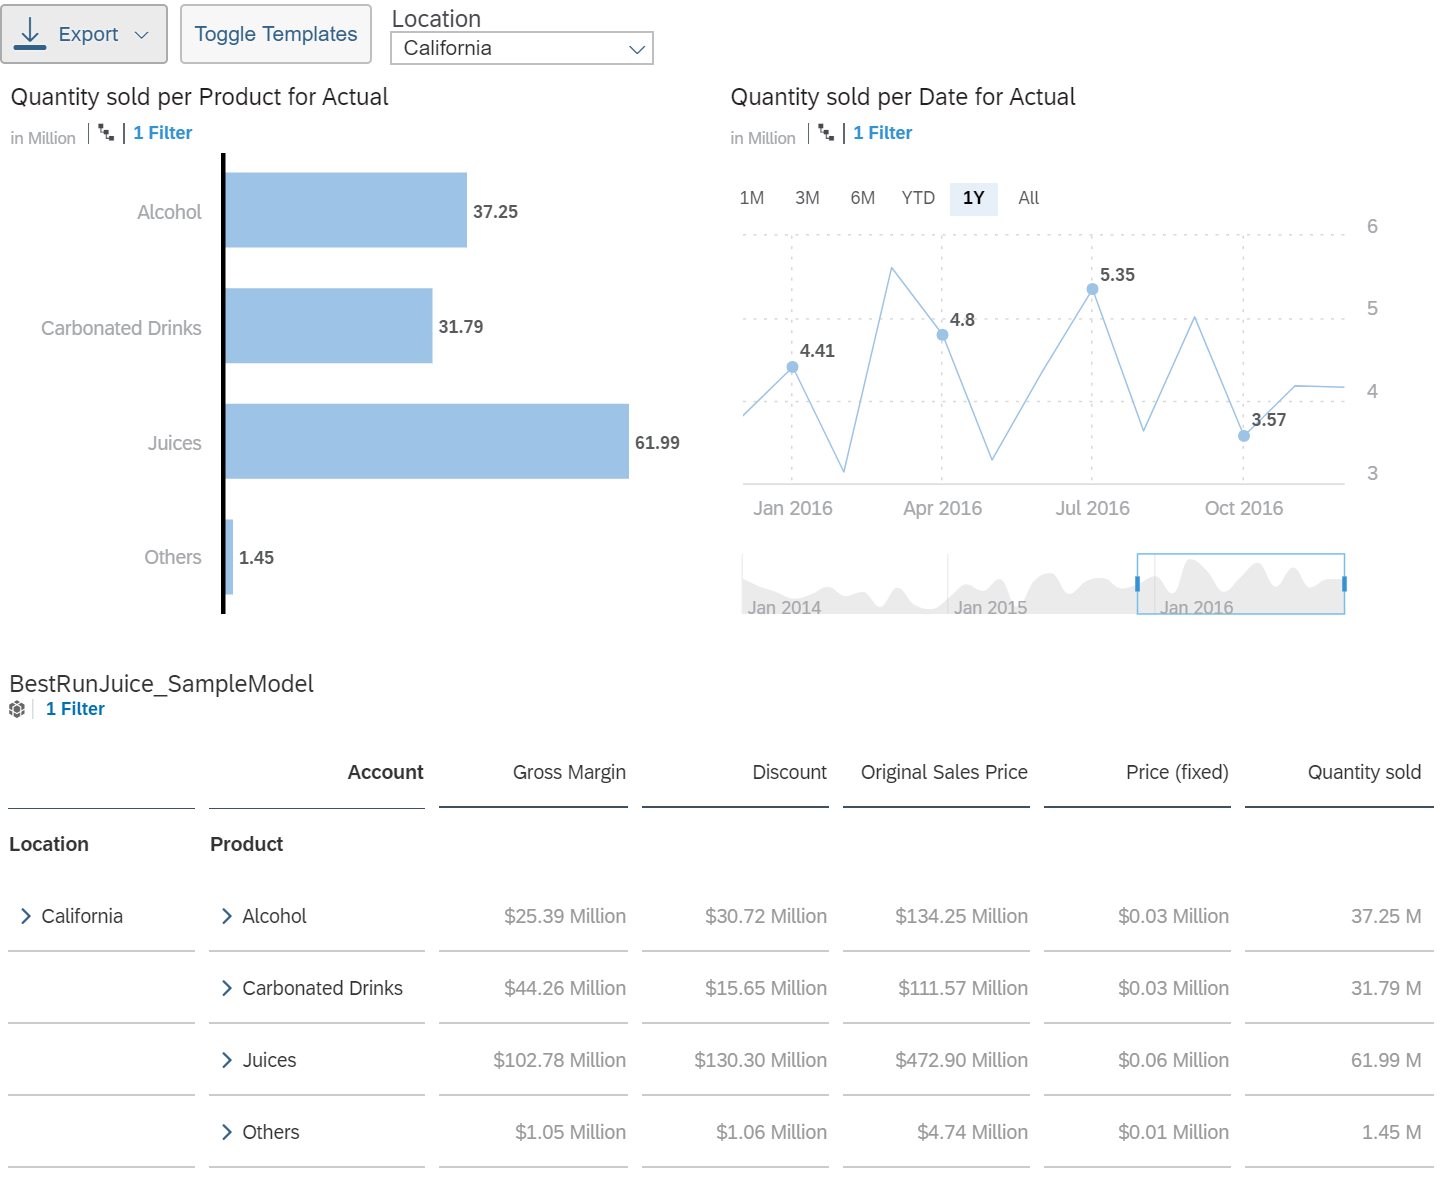1450x1180 pixels.
Task: Click the Carbonated Drinks bar
Action: pos(329,326)
